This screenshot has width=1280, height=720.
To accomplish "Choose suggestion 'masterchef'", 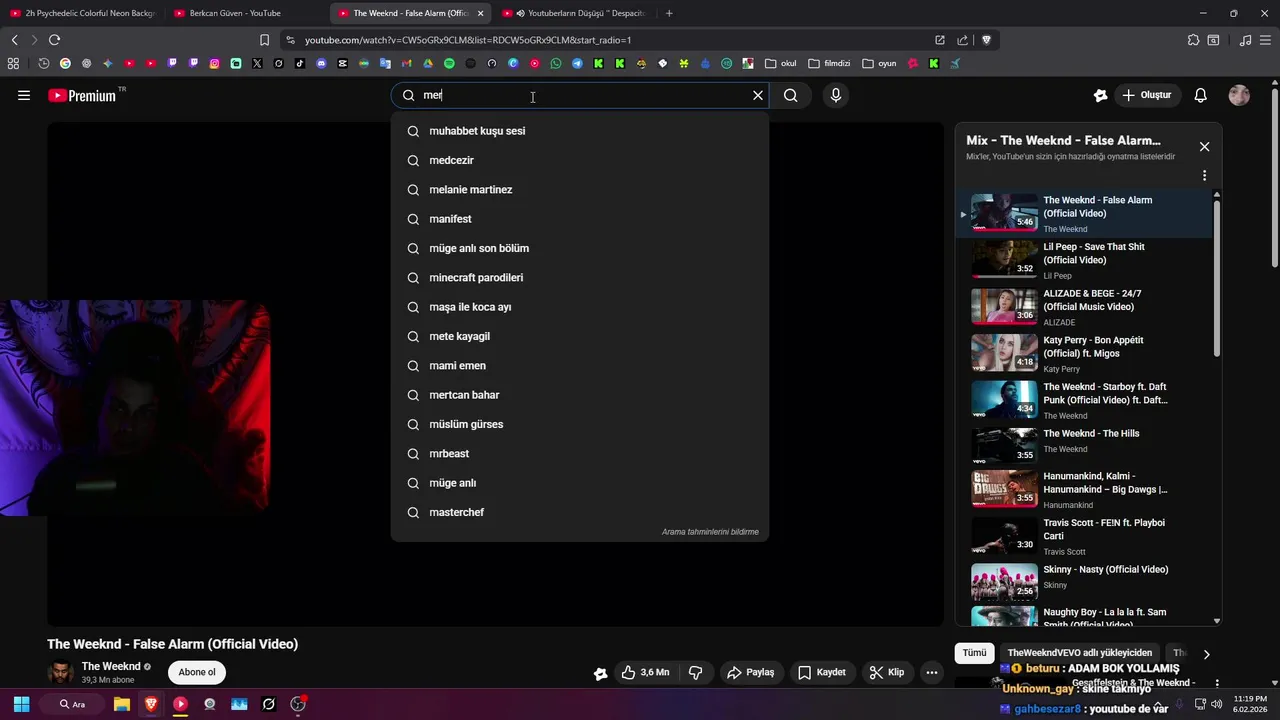I will (580, 512).
